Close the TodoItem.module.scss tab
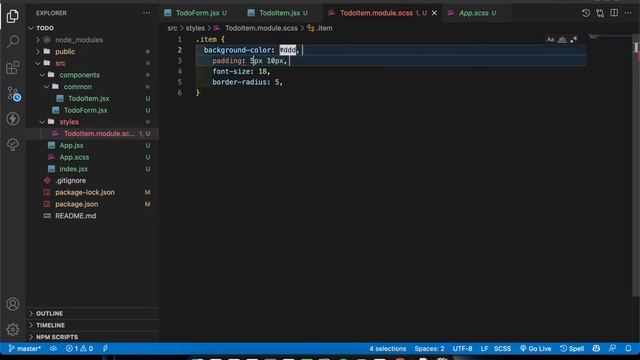The image size is (640, 360). tap(434, 13)
